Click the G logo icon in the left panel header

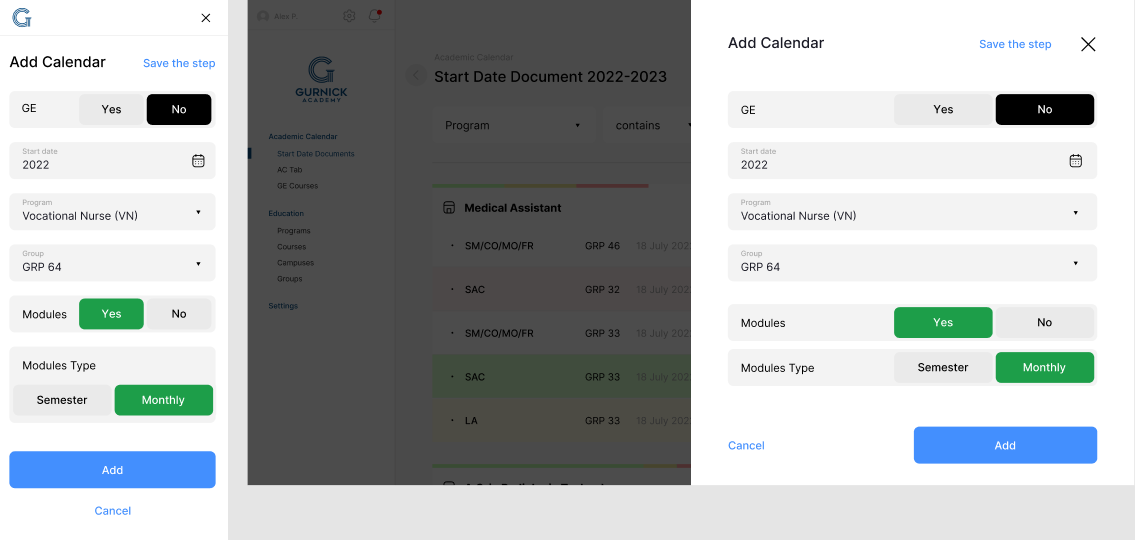click(22, 18)
